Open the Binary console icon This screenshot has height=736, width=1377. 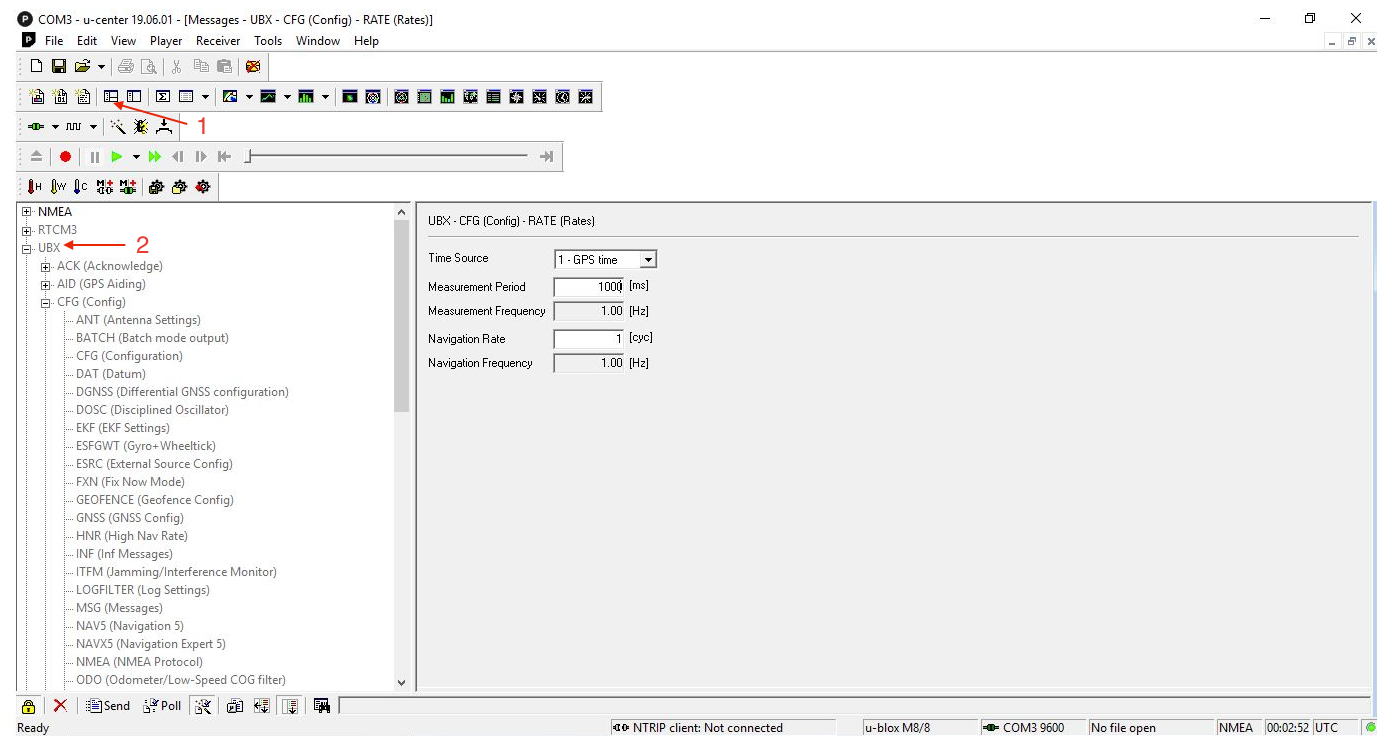(60, 97)
